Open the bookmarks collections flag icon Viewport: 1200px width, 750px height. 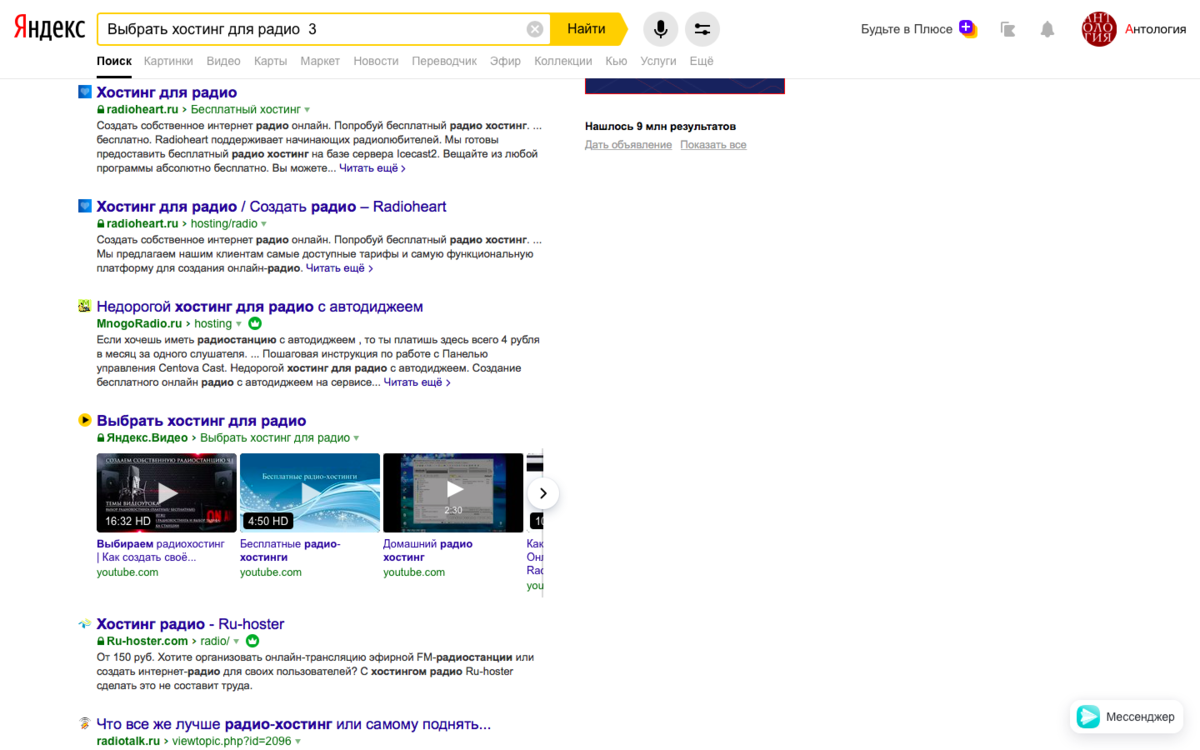(1008, 29)
